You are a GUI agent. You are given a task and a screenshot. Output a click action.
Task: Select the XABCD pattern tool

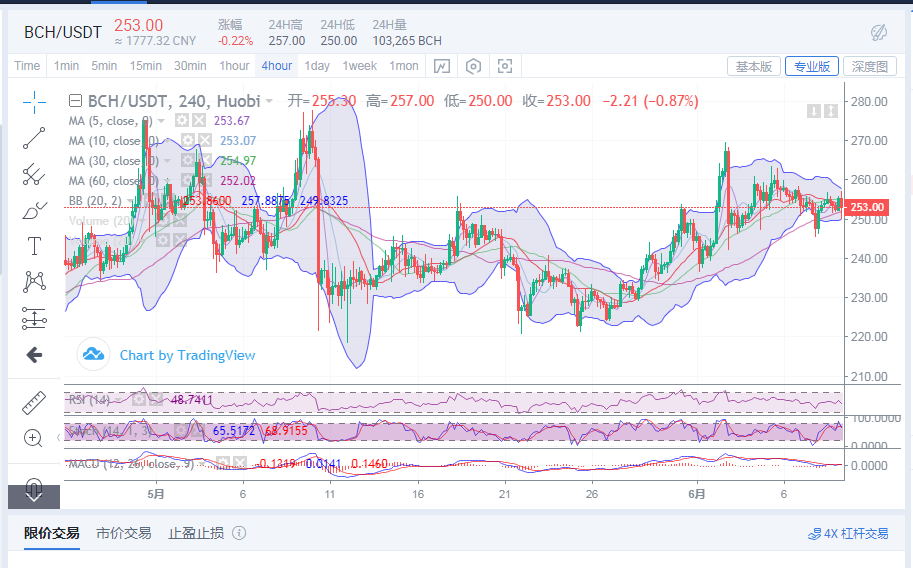34,282
